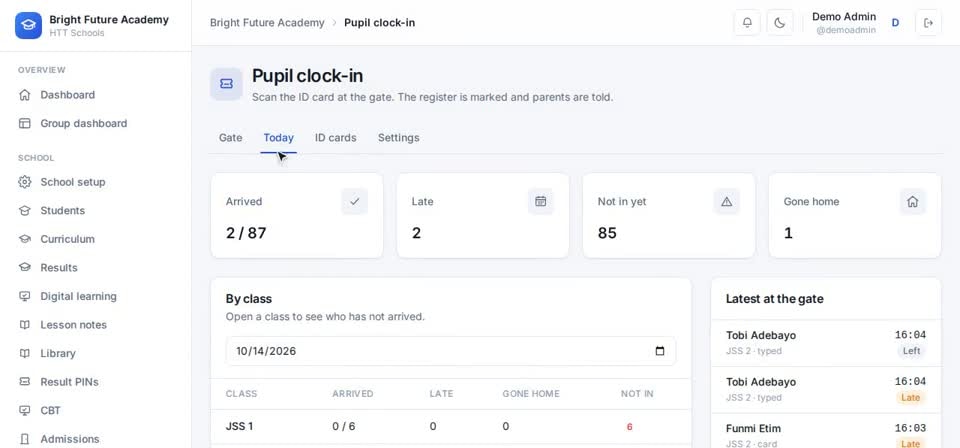Click the Bright Future Academy graduation cap logo
960x448 pixels.
click(28, 25)
